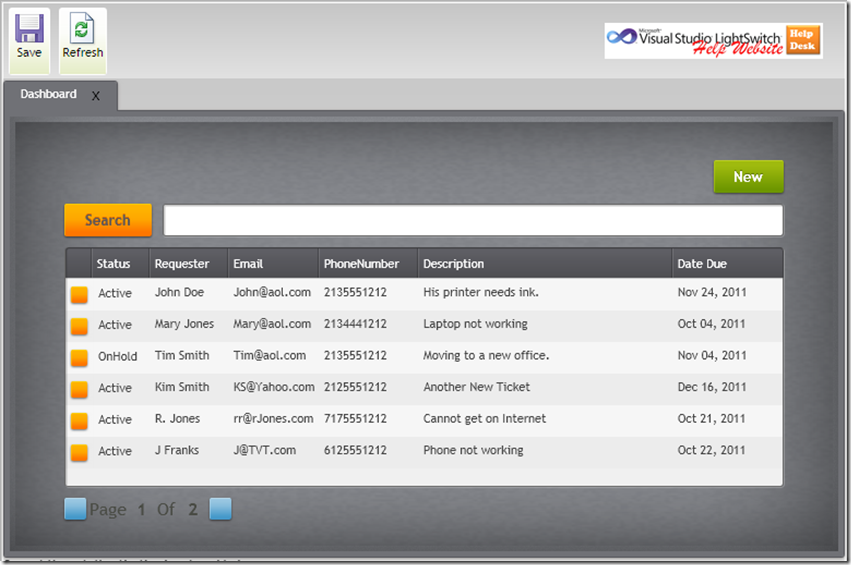Select the OnHold status cell
Screen dimensions: 851x565
click(117, 356)
